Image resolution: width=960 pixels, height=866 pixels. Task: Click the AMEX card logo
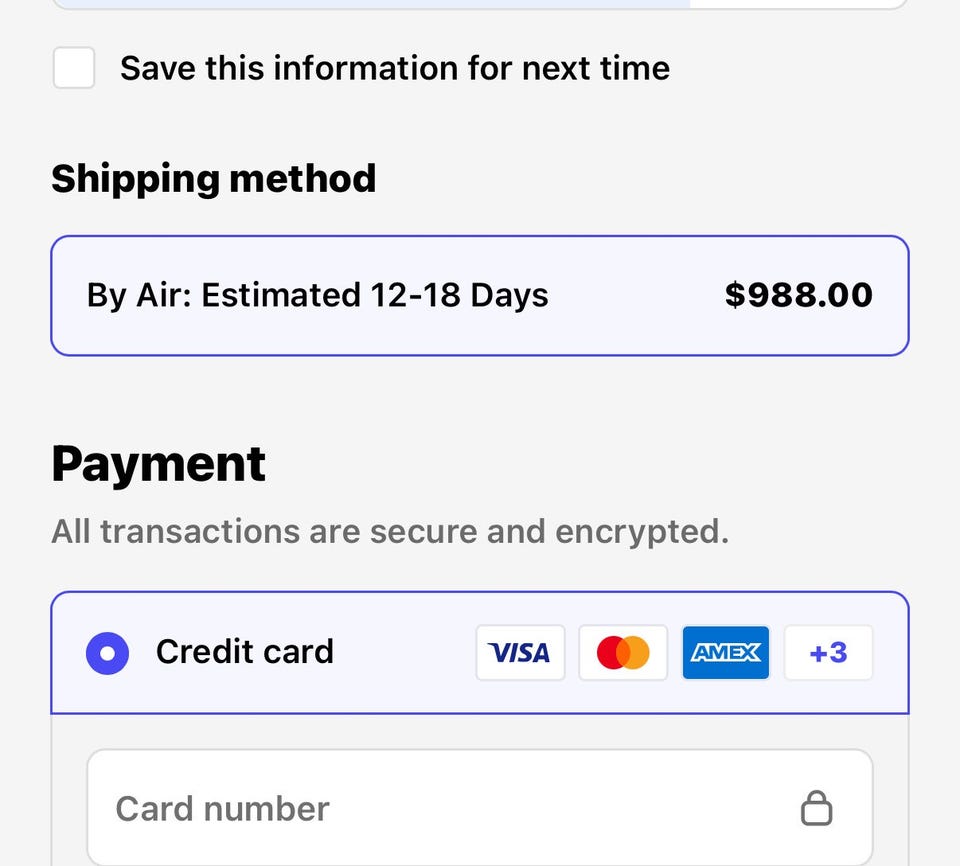[726, 653]
